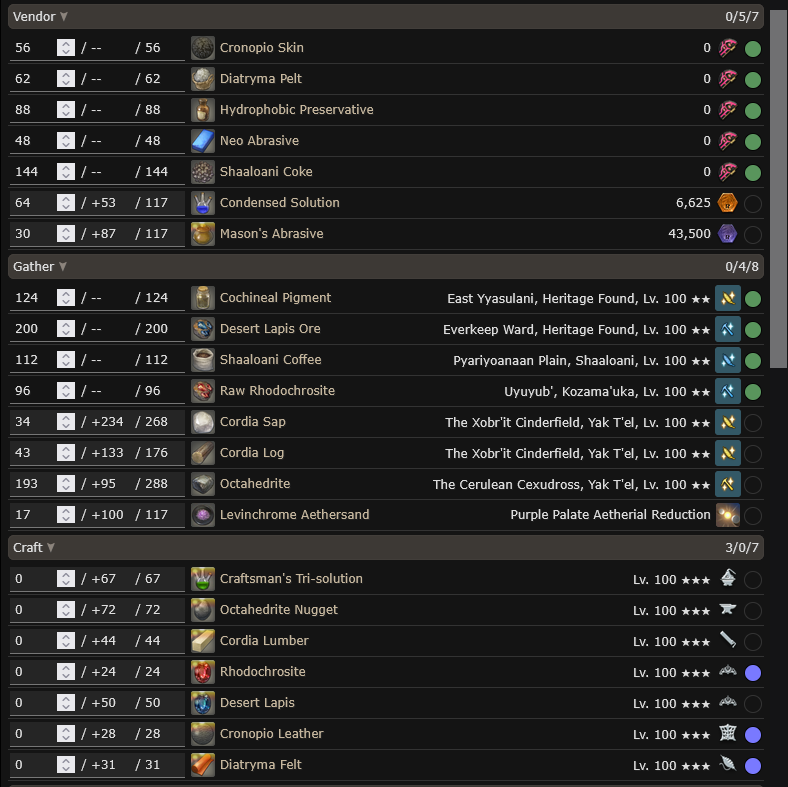Open the Octahedrite Nugget item link
The height and width of the screenshot is (787, 788).
(x=278, y=610)
